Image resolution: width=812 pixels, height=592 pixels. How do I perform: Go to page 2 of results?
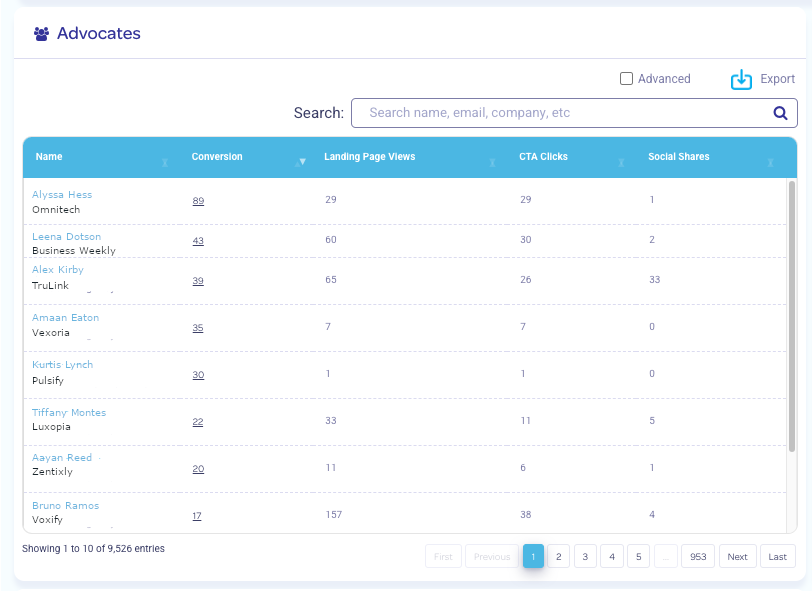[559, 557]
